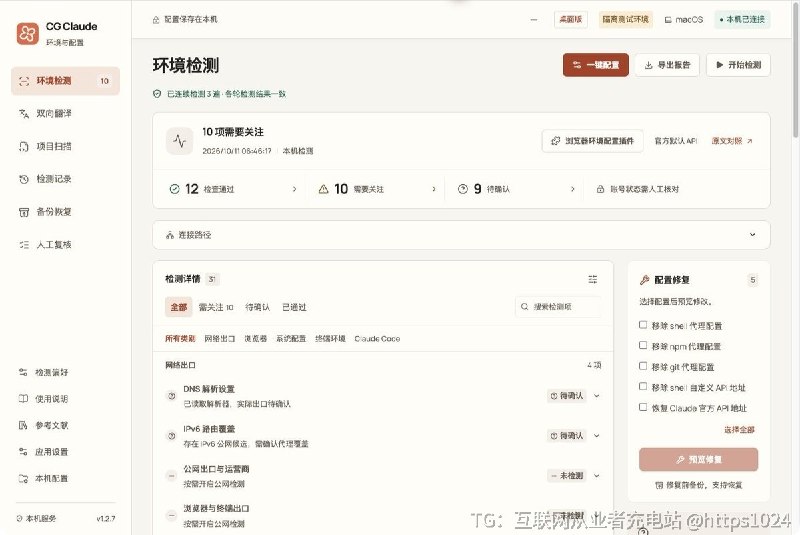The image size is (800, 535).
Task: Click the 选择全部 link
Action: [x=739, y=429]
